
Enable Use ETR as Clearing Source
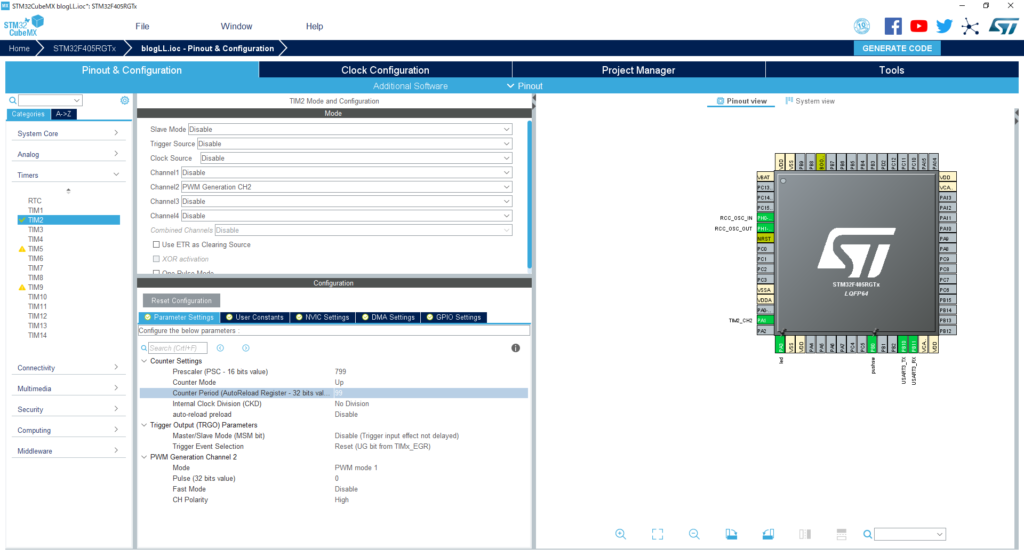pyautogui.click(x=156, y=244)
